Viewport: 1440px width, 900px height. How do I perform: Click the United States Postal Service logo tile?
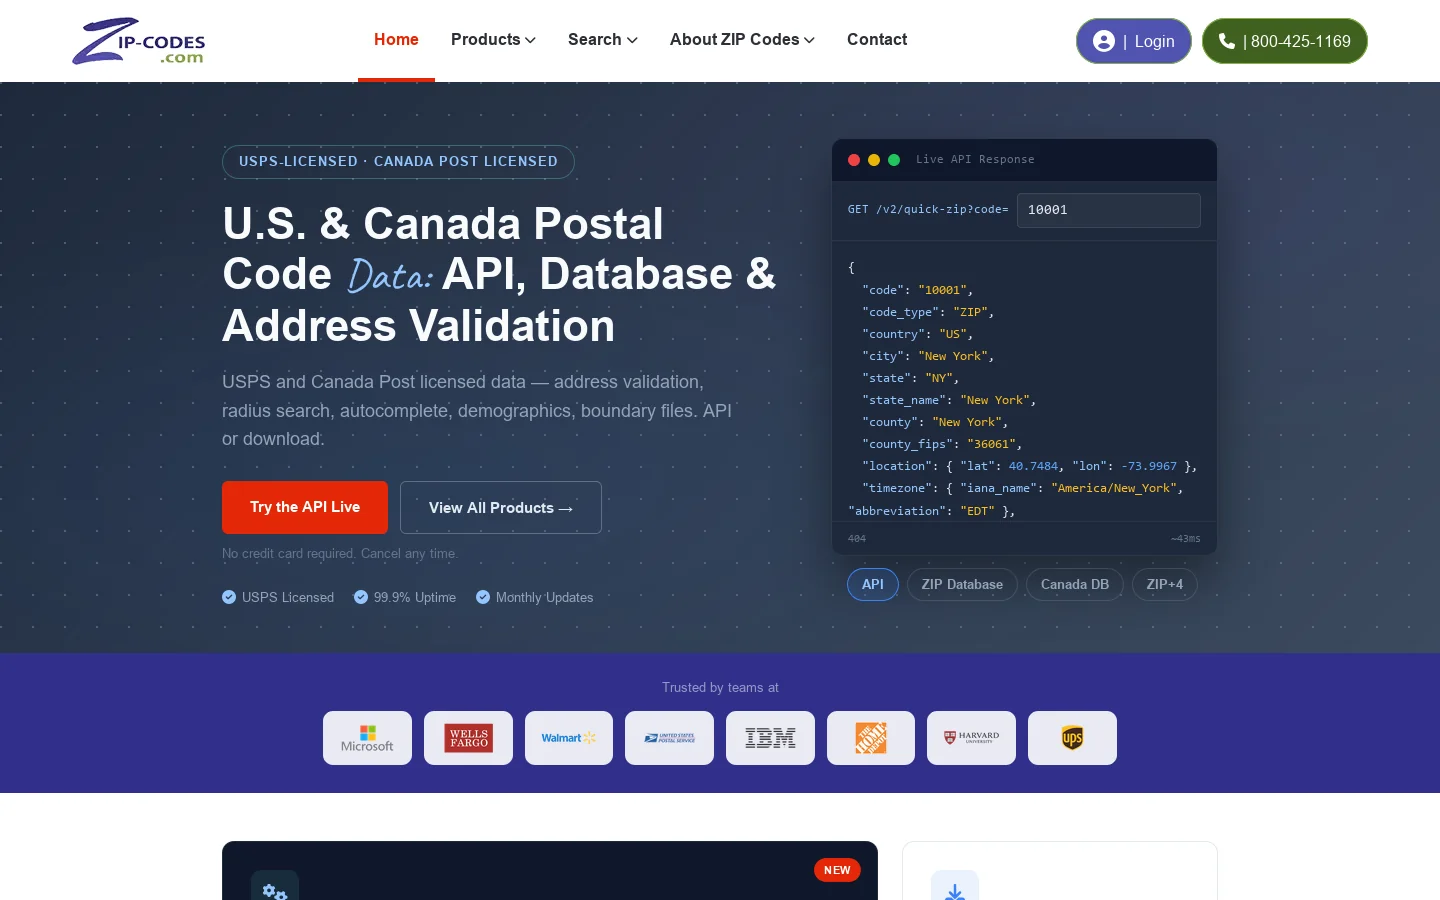pos(669,738)
